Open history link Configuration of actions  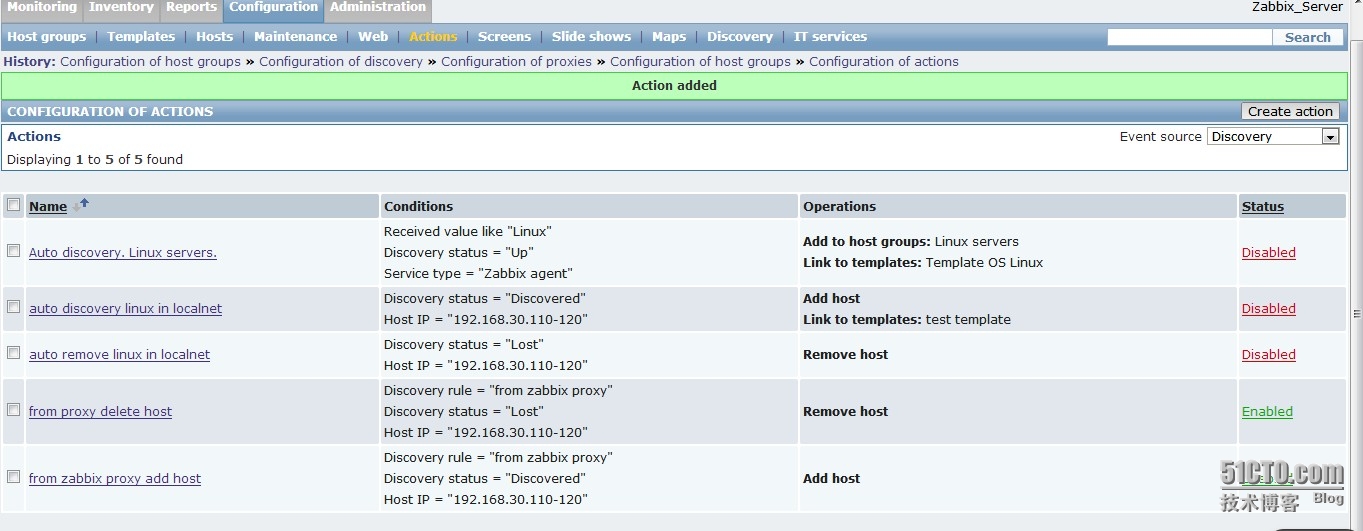(x=884, y=61)
